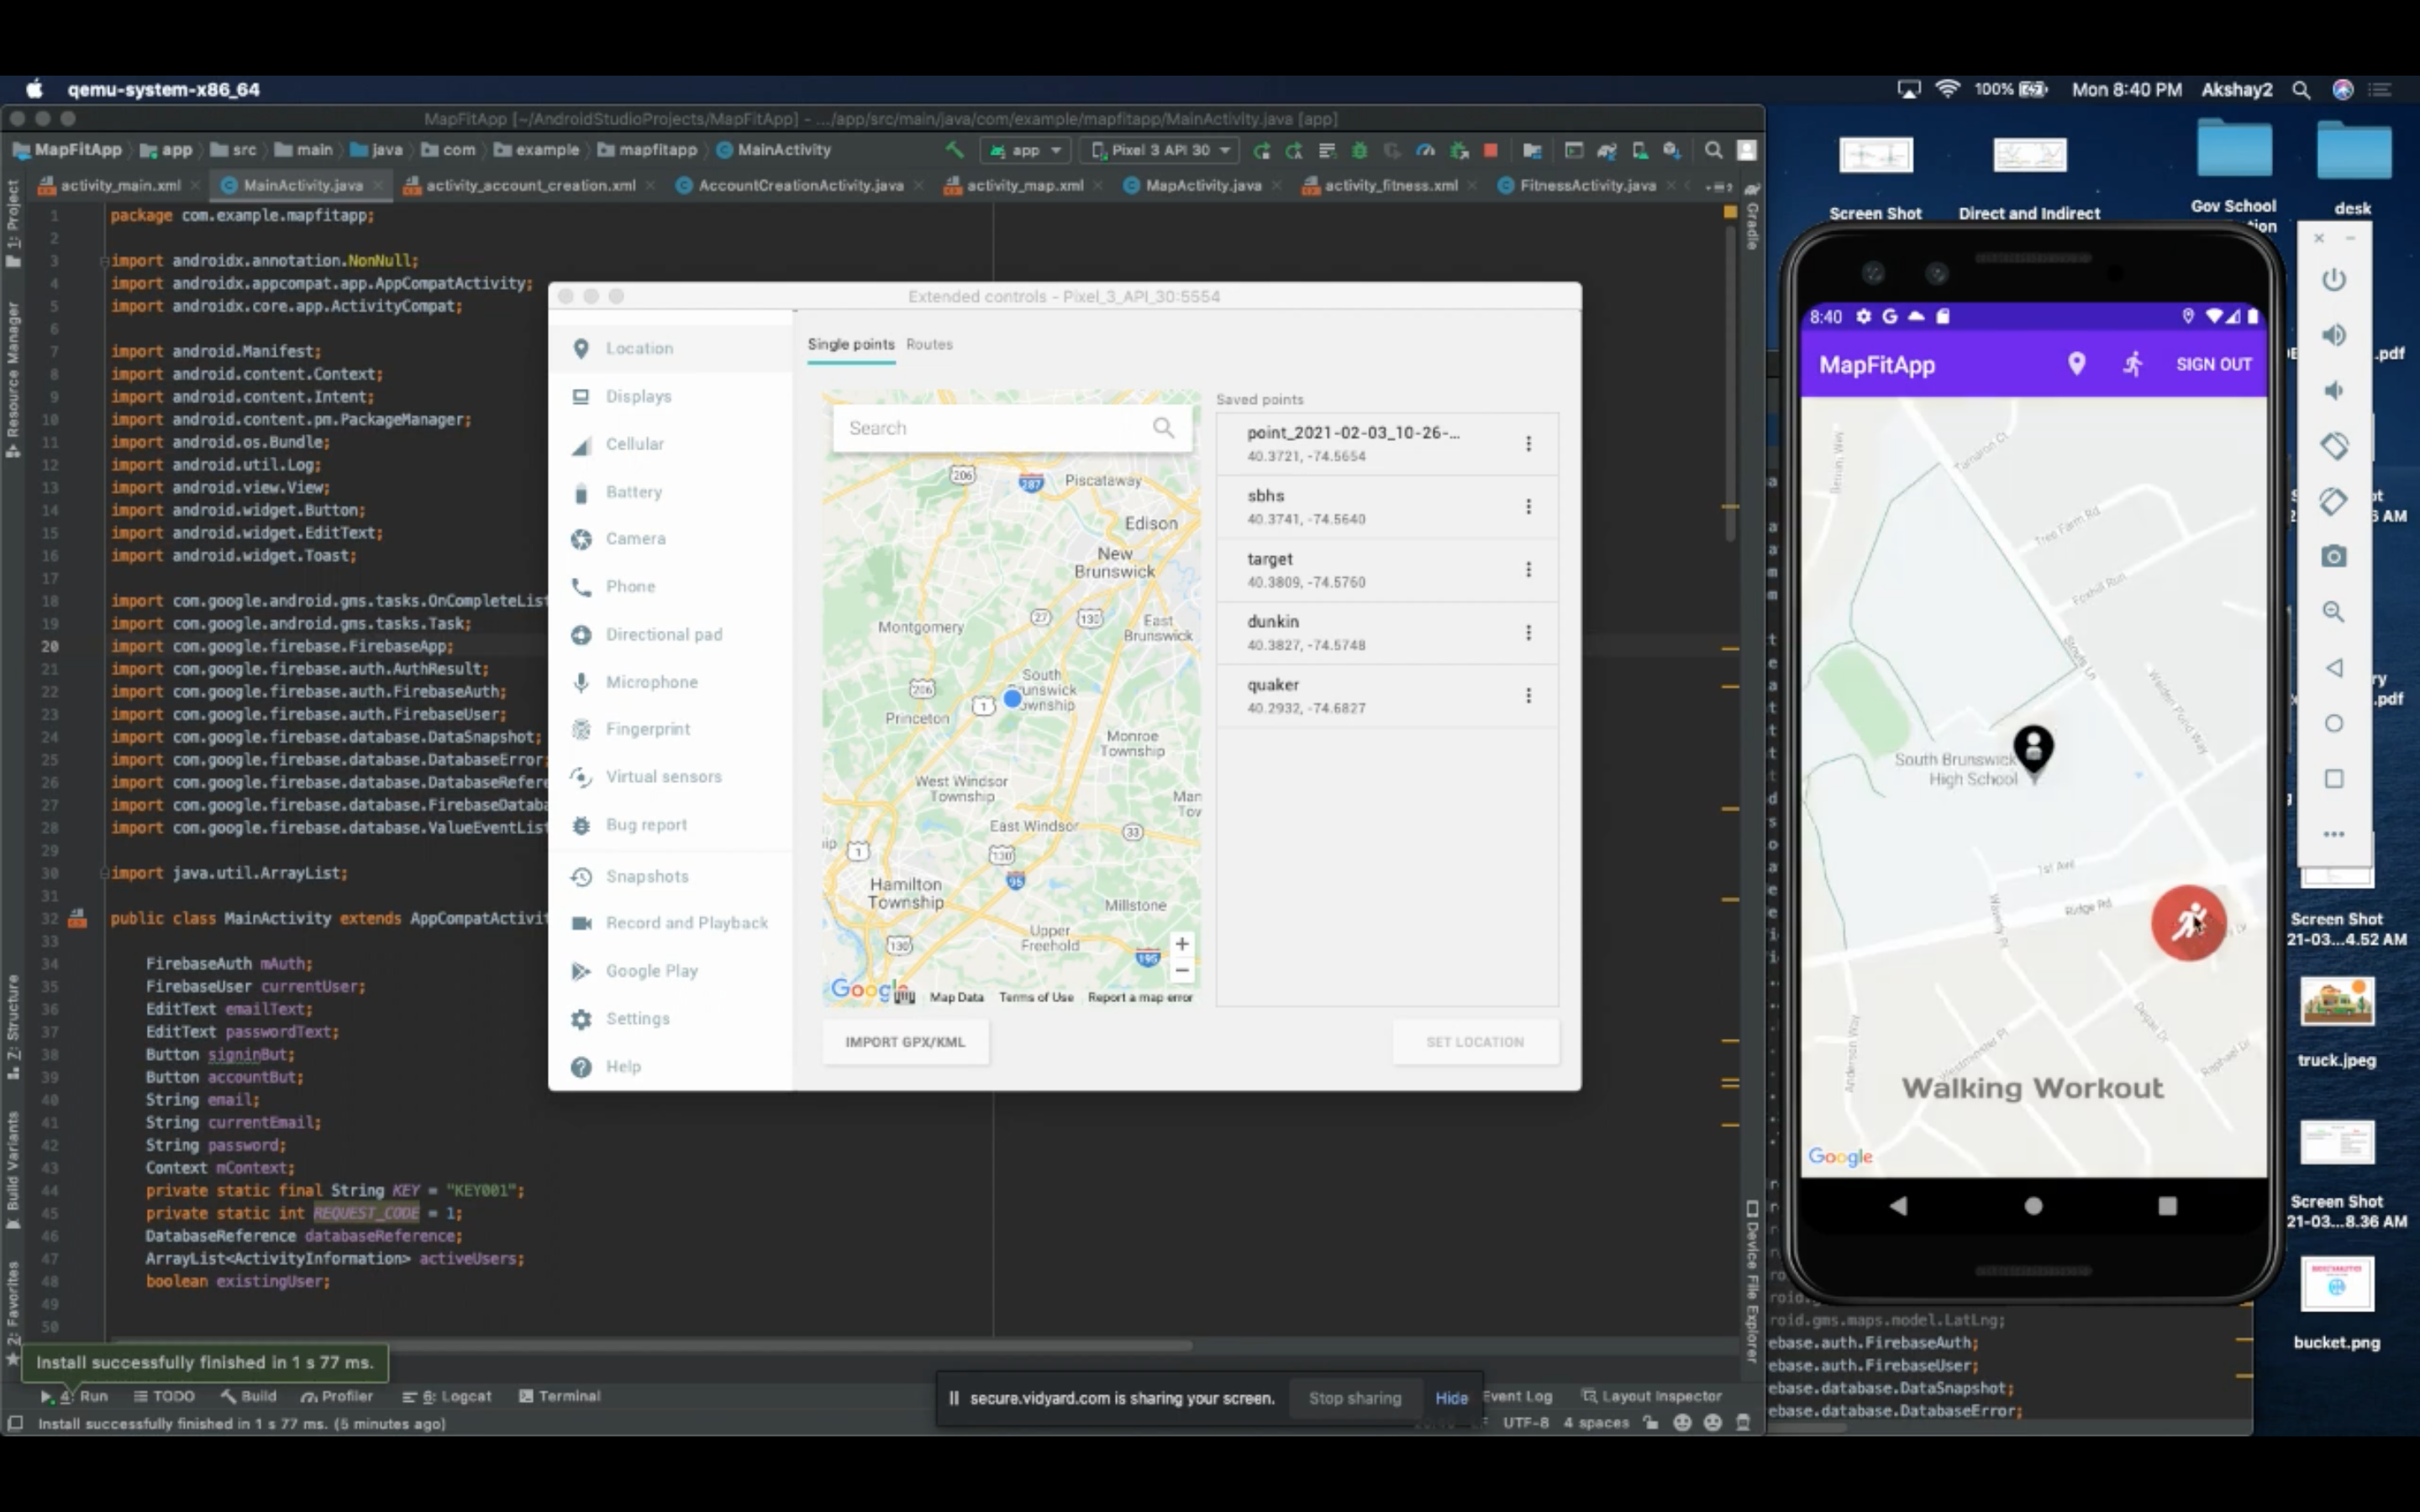This screenshot has width=2420, height=1512.
Task: Take emulator screenshot with camera icon
Action: point(2333,557)
